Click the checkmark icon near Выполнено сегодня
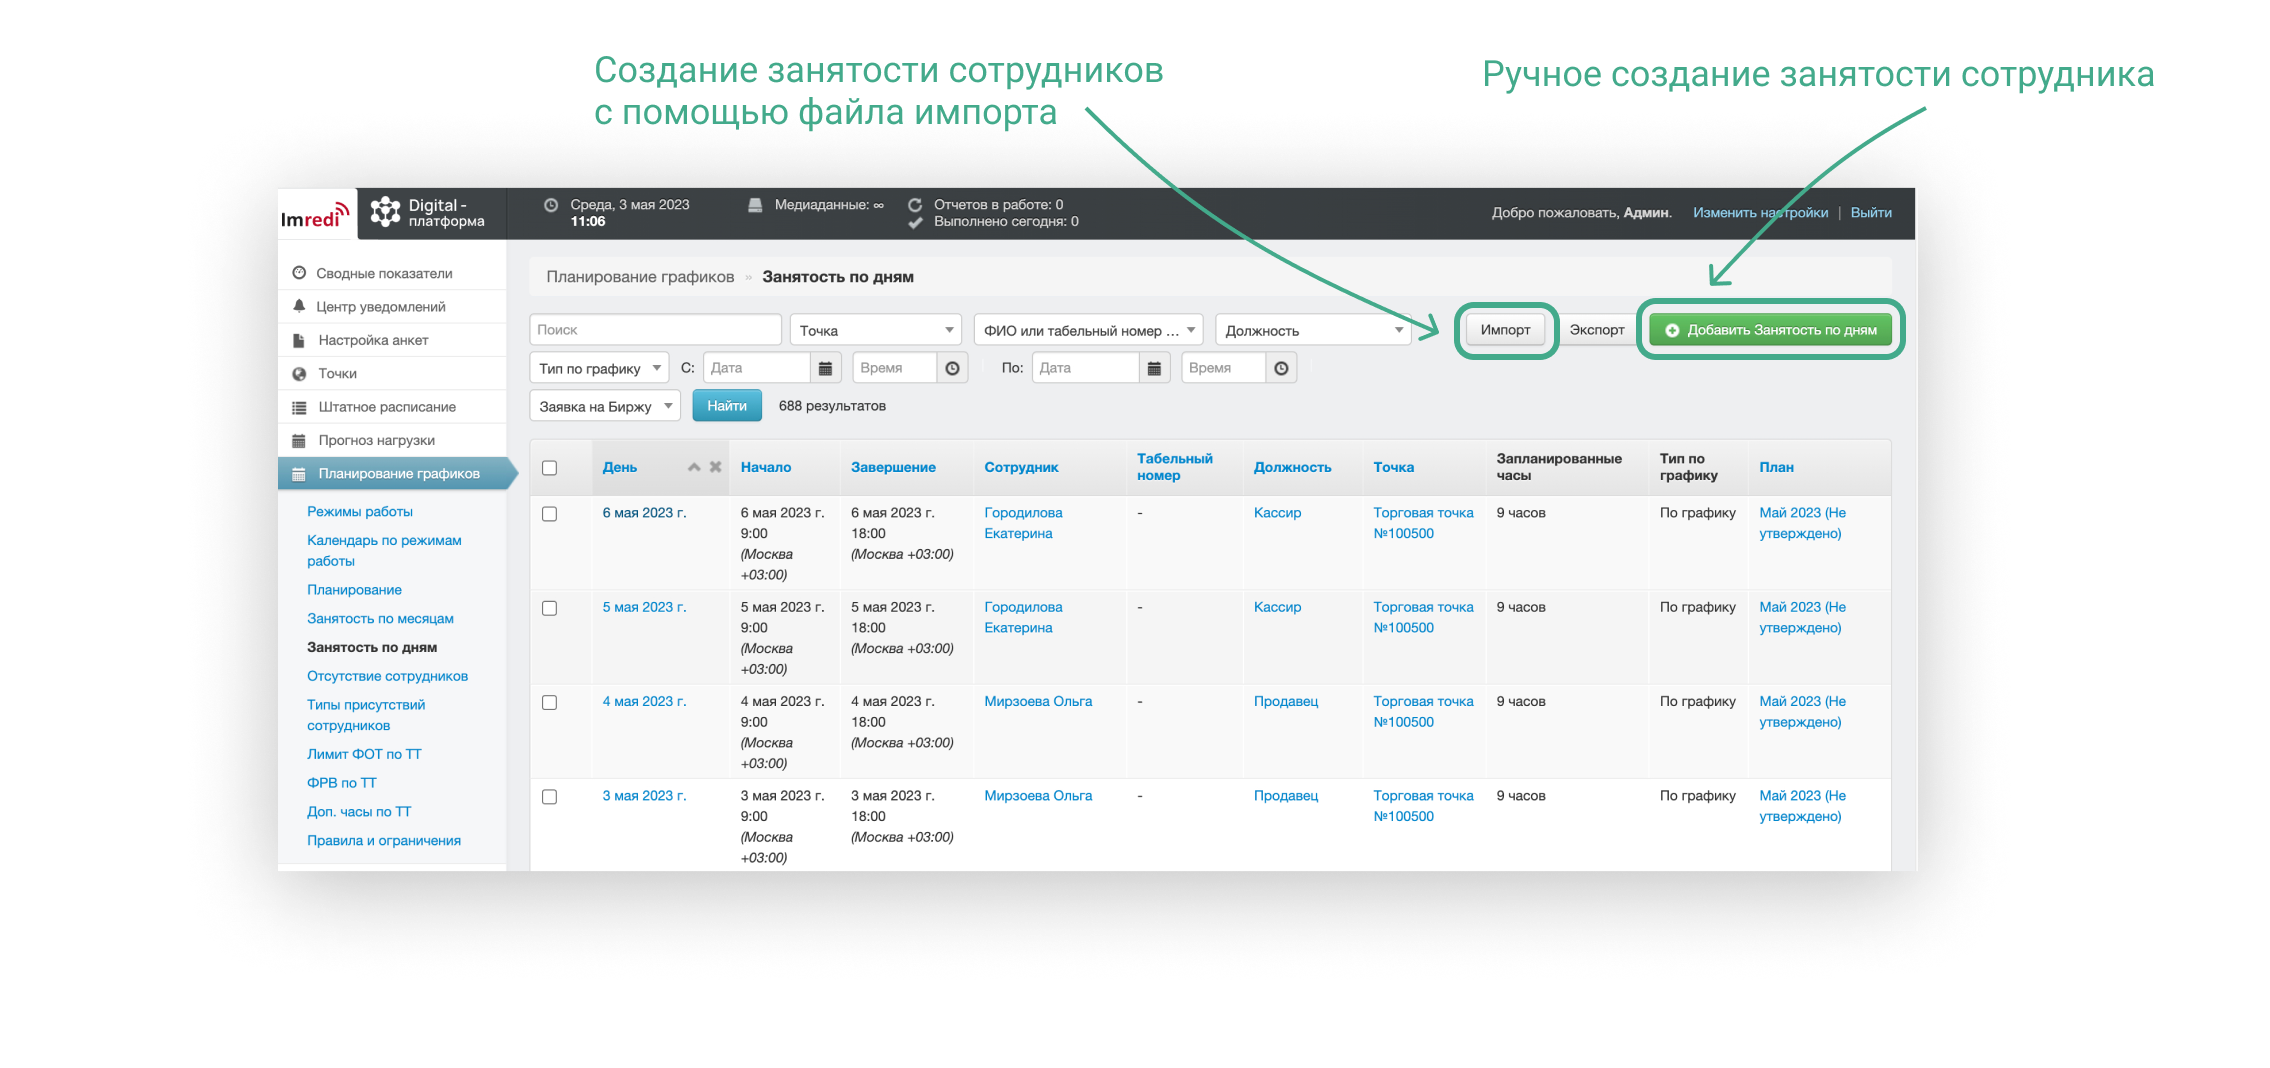The image size is (2270, 1068). [x=915, y=223]
